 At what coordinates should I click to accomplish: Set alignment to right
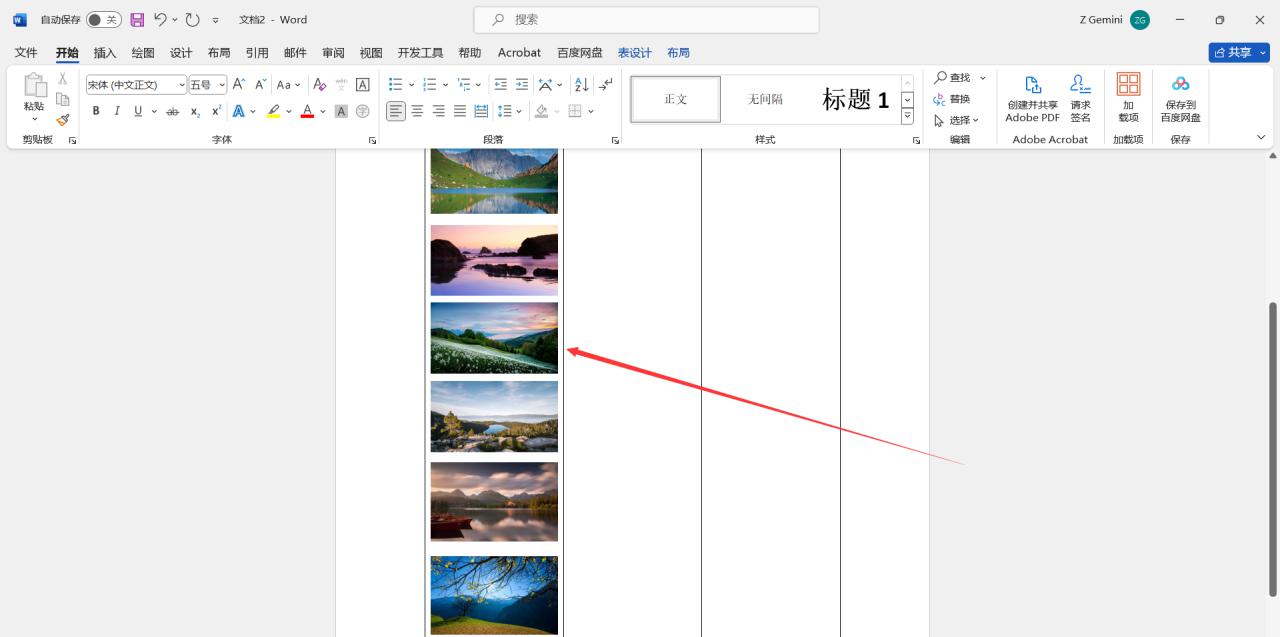tap(438, 111)
